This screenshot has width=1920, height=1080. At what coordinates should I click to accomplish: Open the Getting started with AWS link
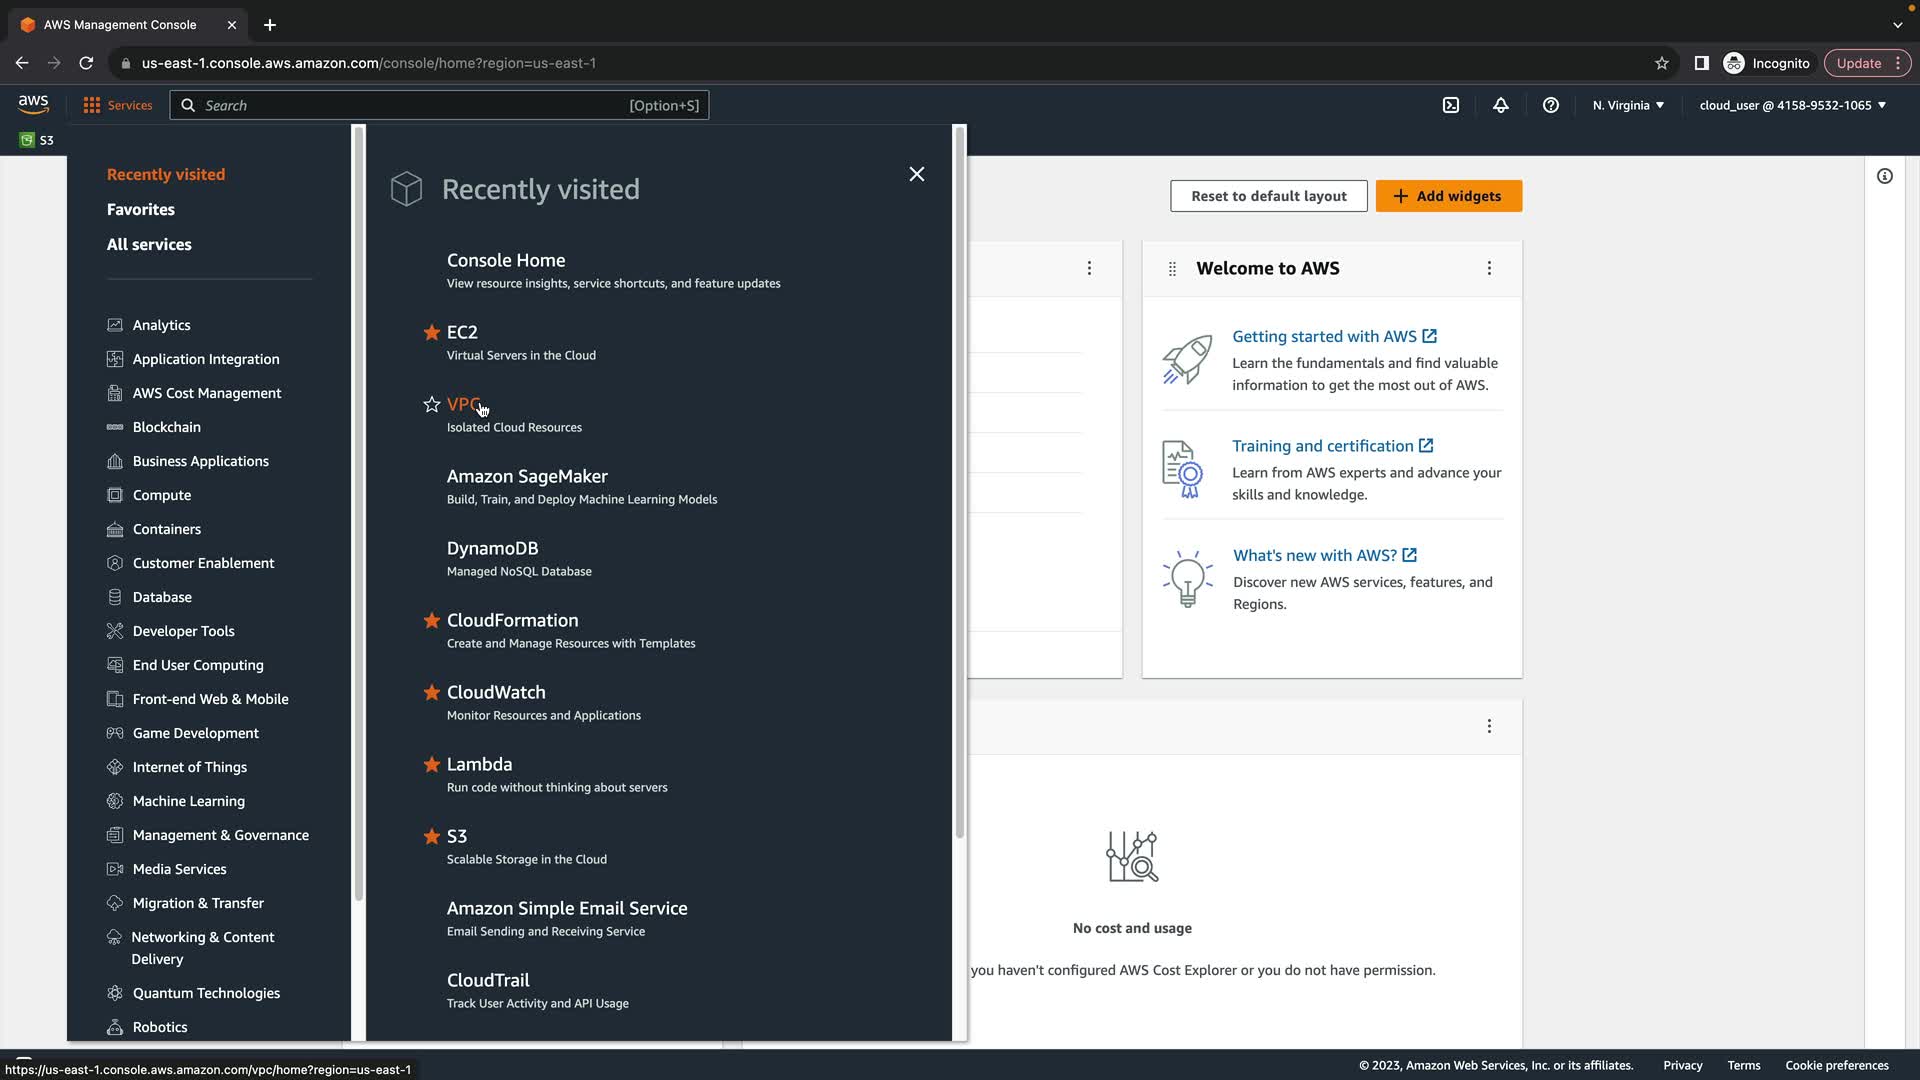pyautogui.click(x=1324, y=336)
